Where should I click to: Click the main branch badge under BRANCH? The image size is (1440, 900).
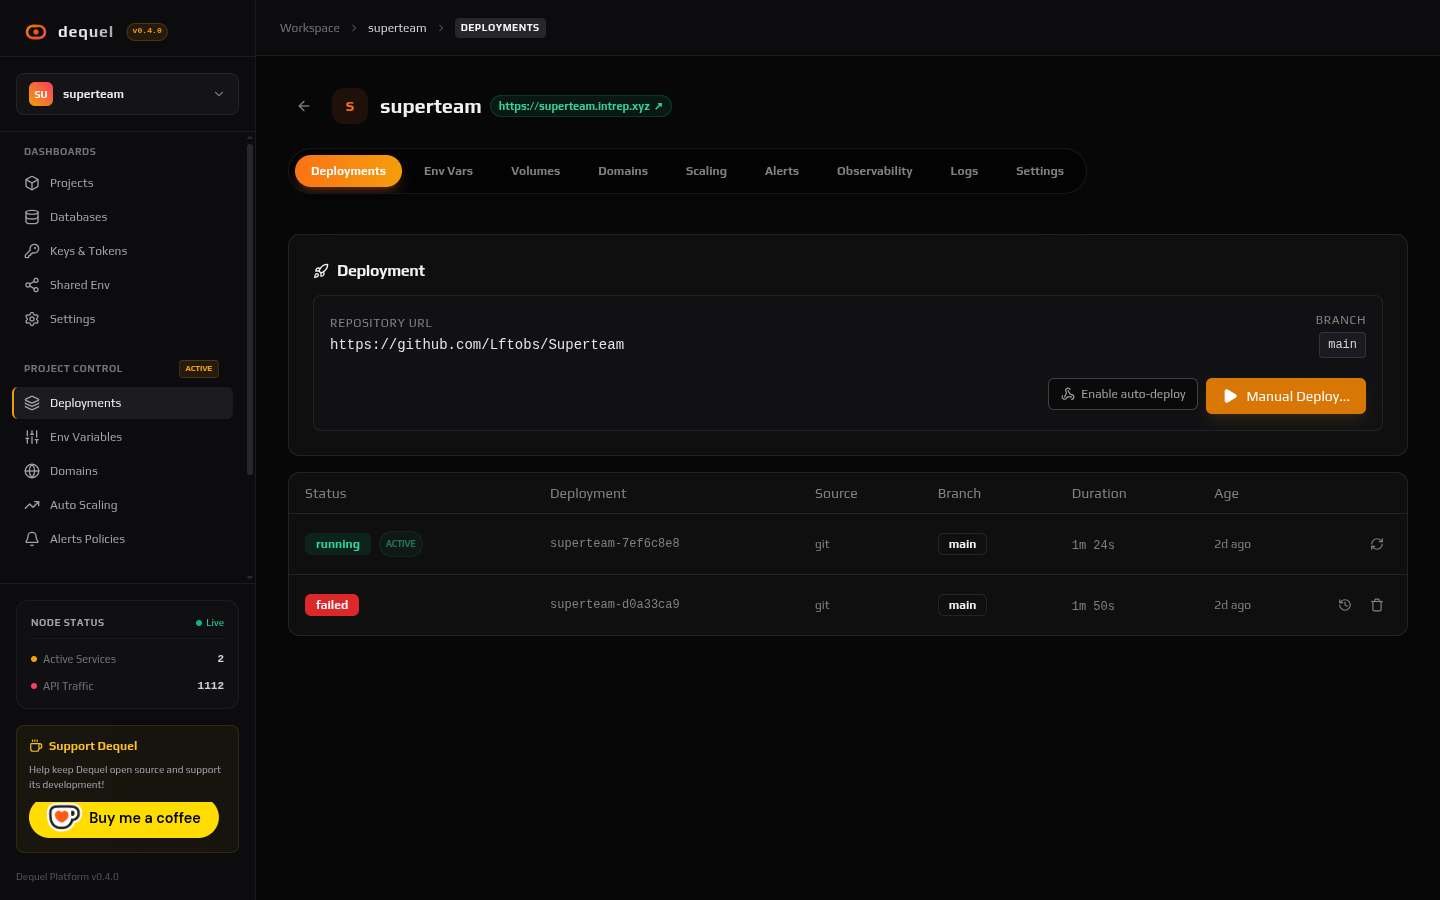[1342, 345]
